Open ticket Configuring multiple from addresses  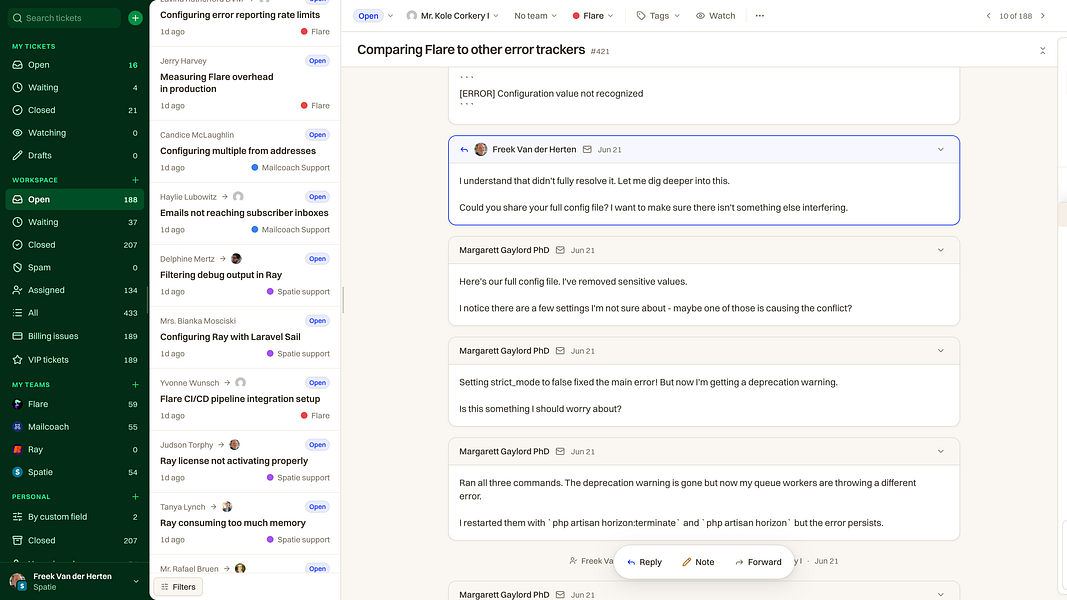245,151
